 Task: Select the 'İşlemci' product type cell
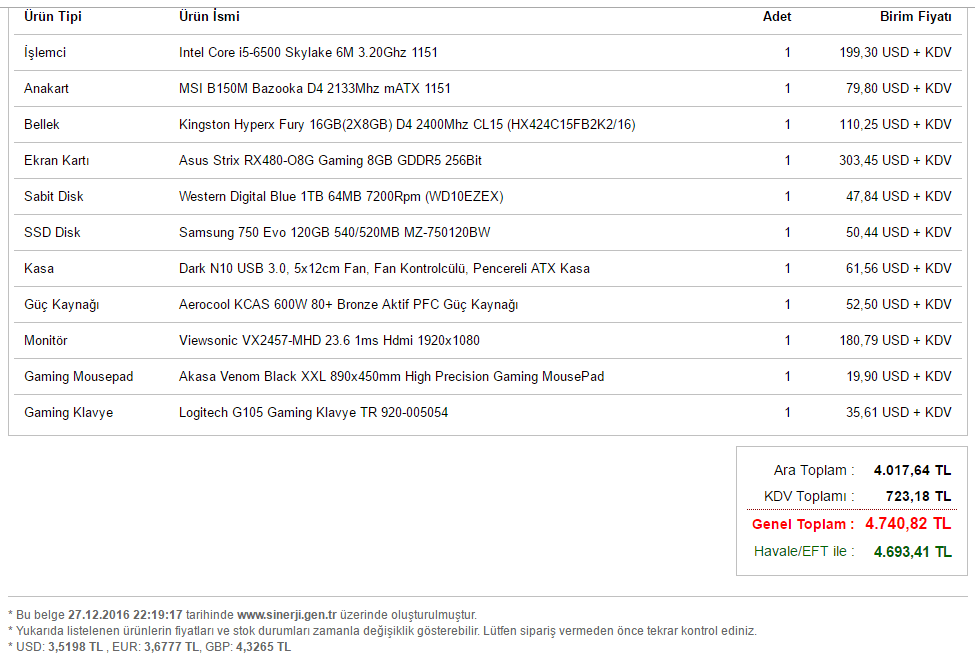[45, 53]
